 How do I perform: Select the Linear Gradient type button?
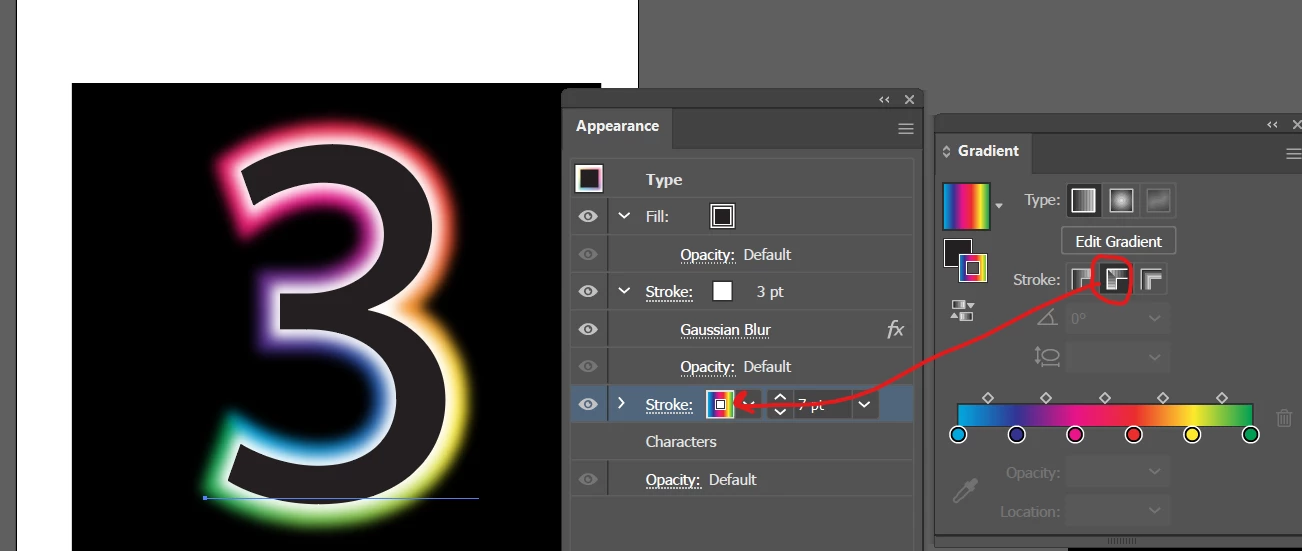click(x=1083, y=201)
